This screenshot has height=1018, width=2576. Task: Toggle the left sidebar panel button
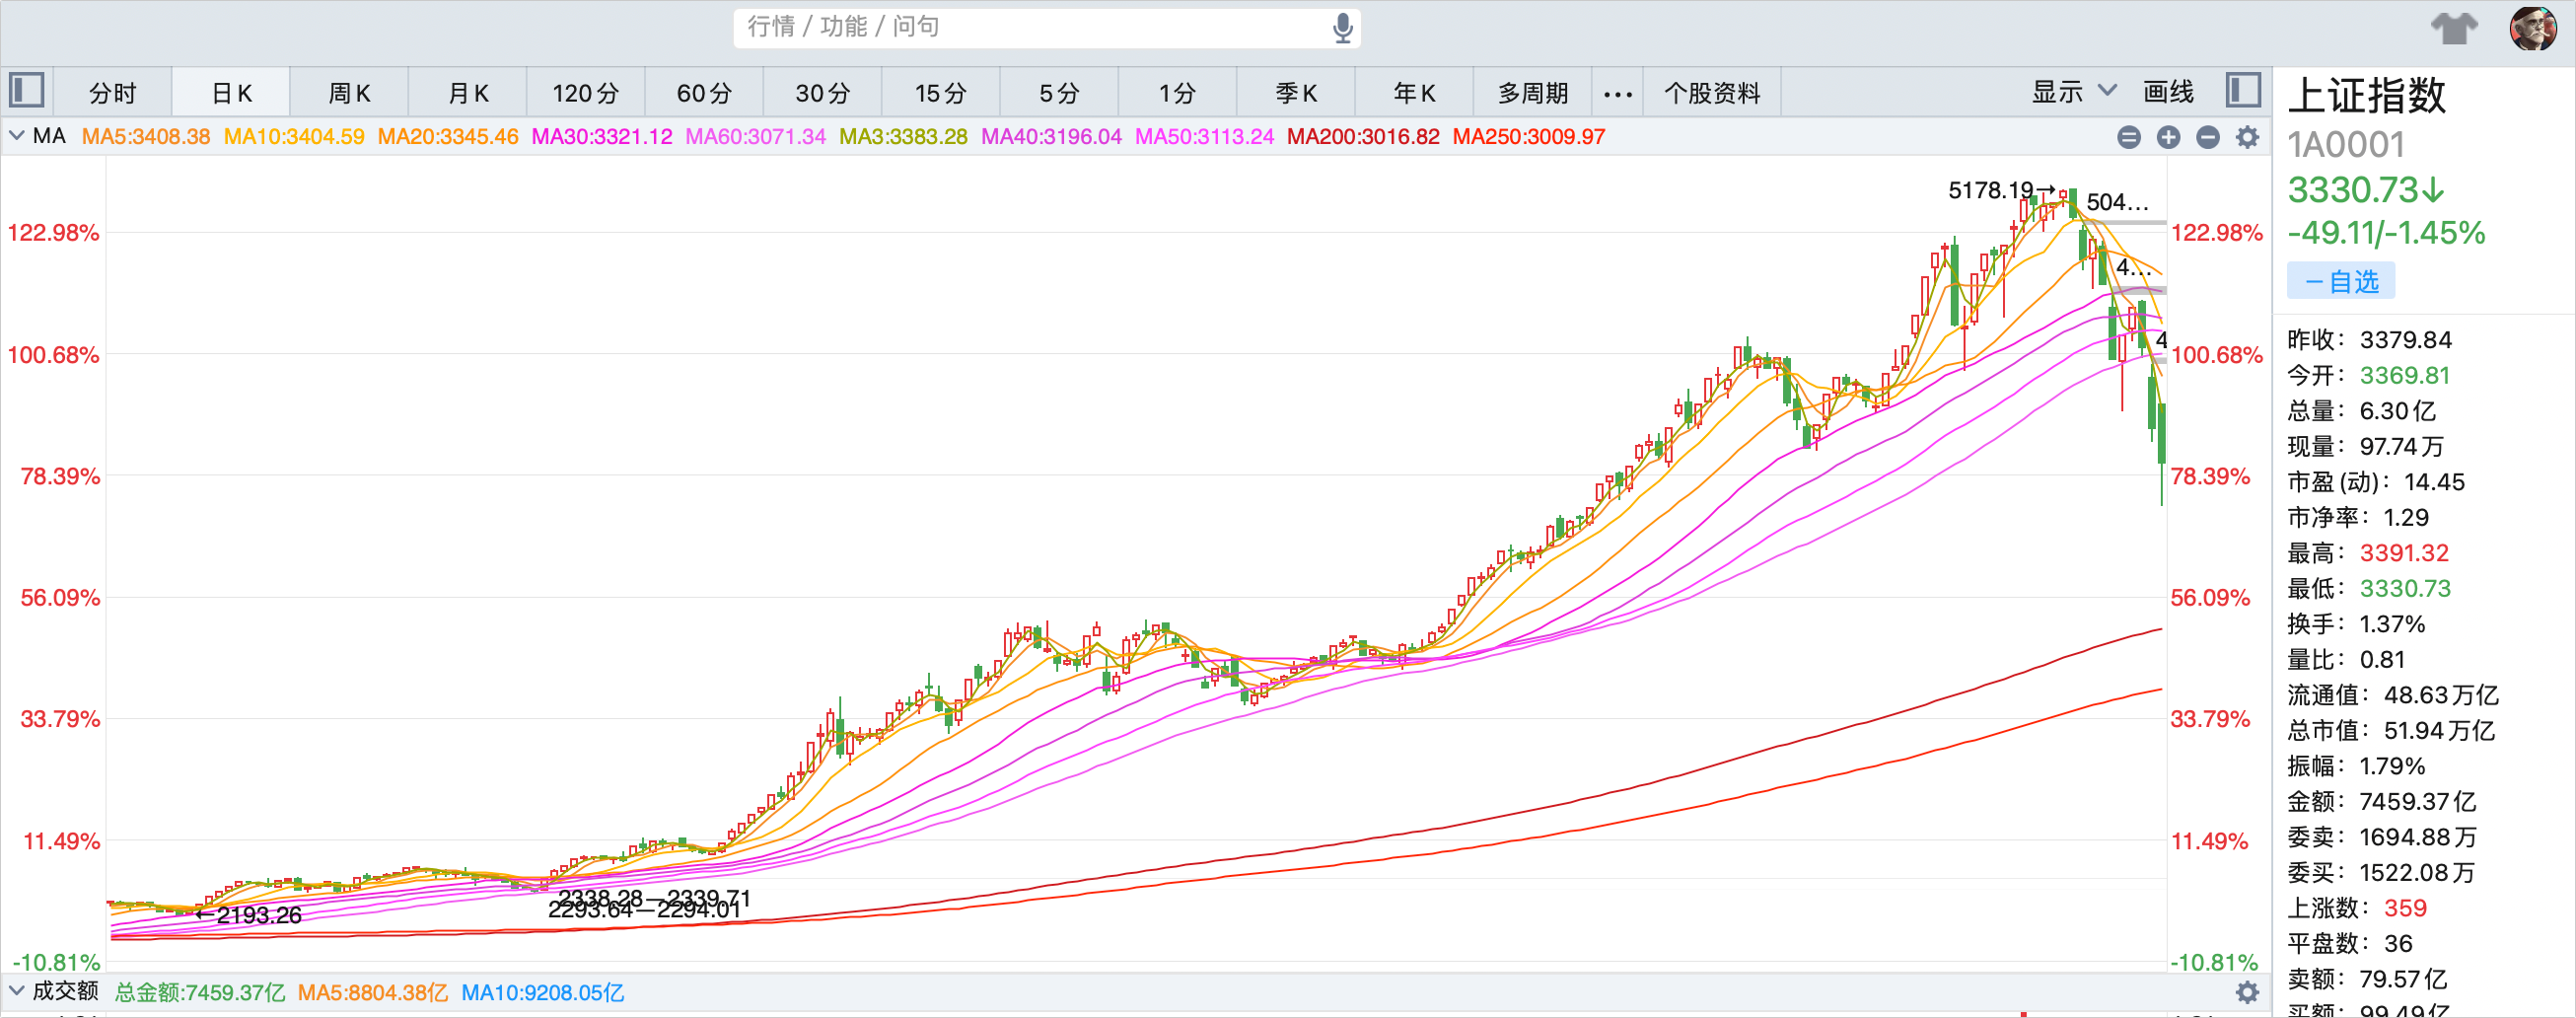click(x=27, y=91)
